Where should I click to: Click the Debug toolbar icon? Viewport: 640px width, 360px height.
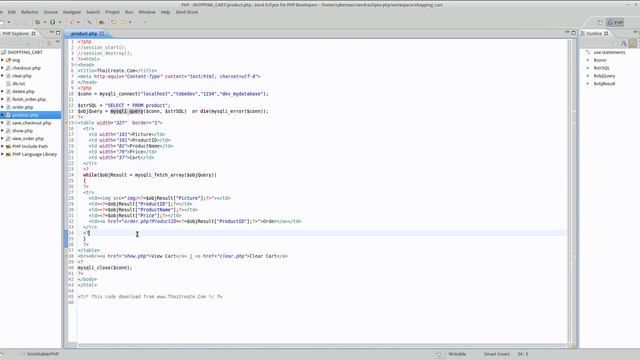(38, 22)
